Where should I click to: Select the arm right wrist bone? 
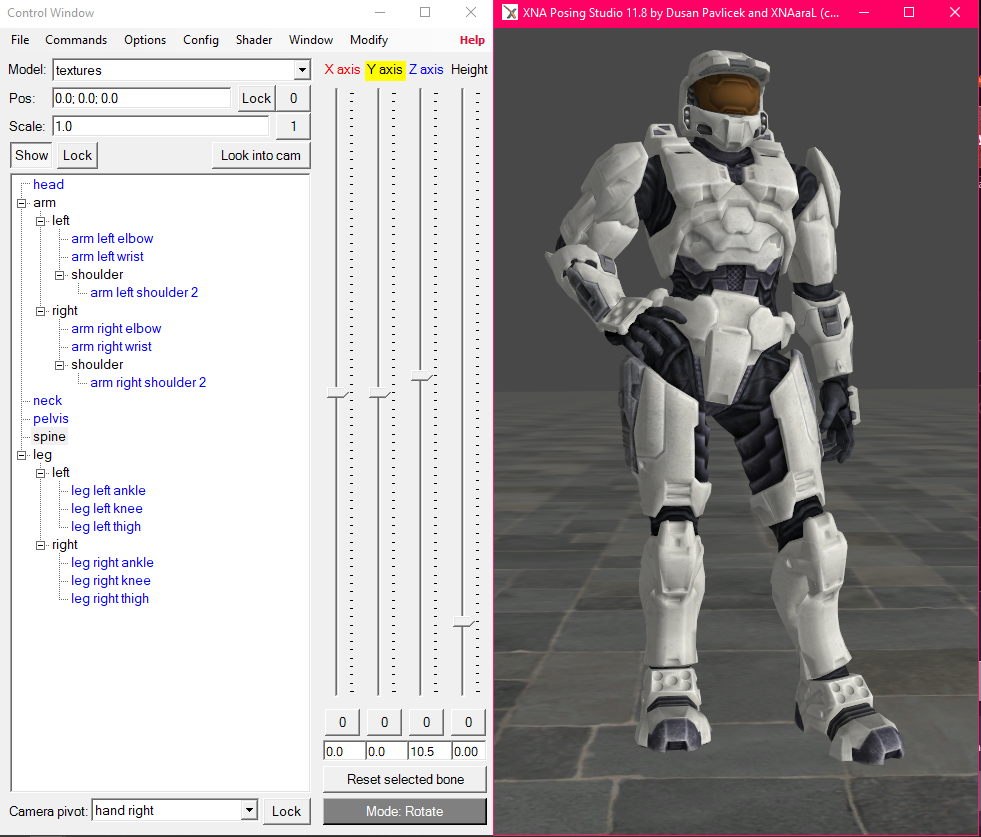coord(111,347)
